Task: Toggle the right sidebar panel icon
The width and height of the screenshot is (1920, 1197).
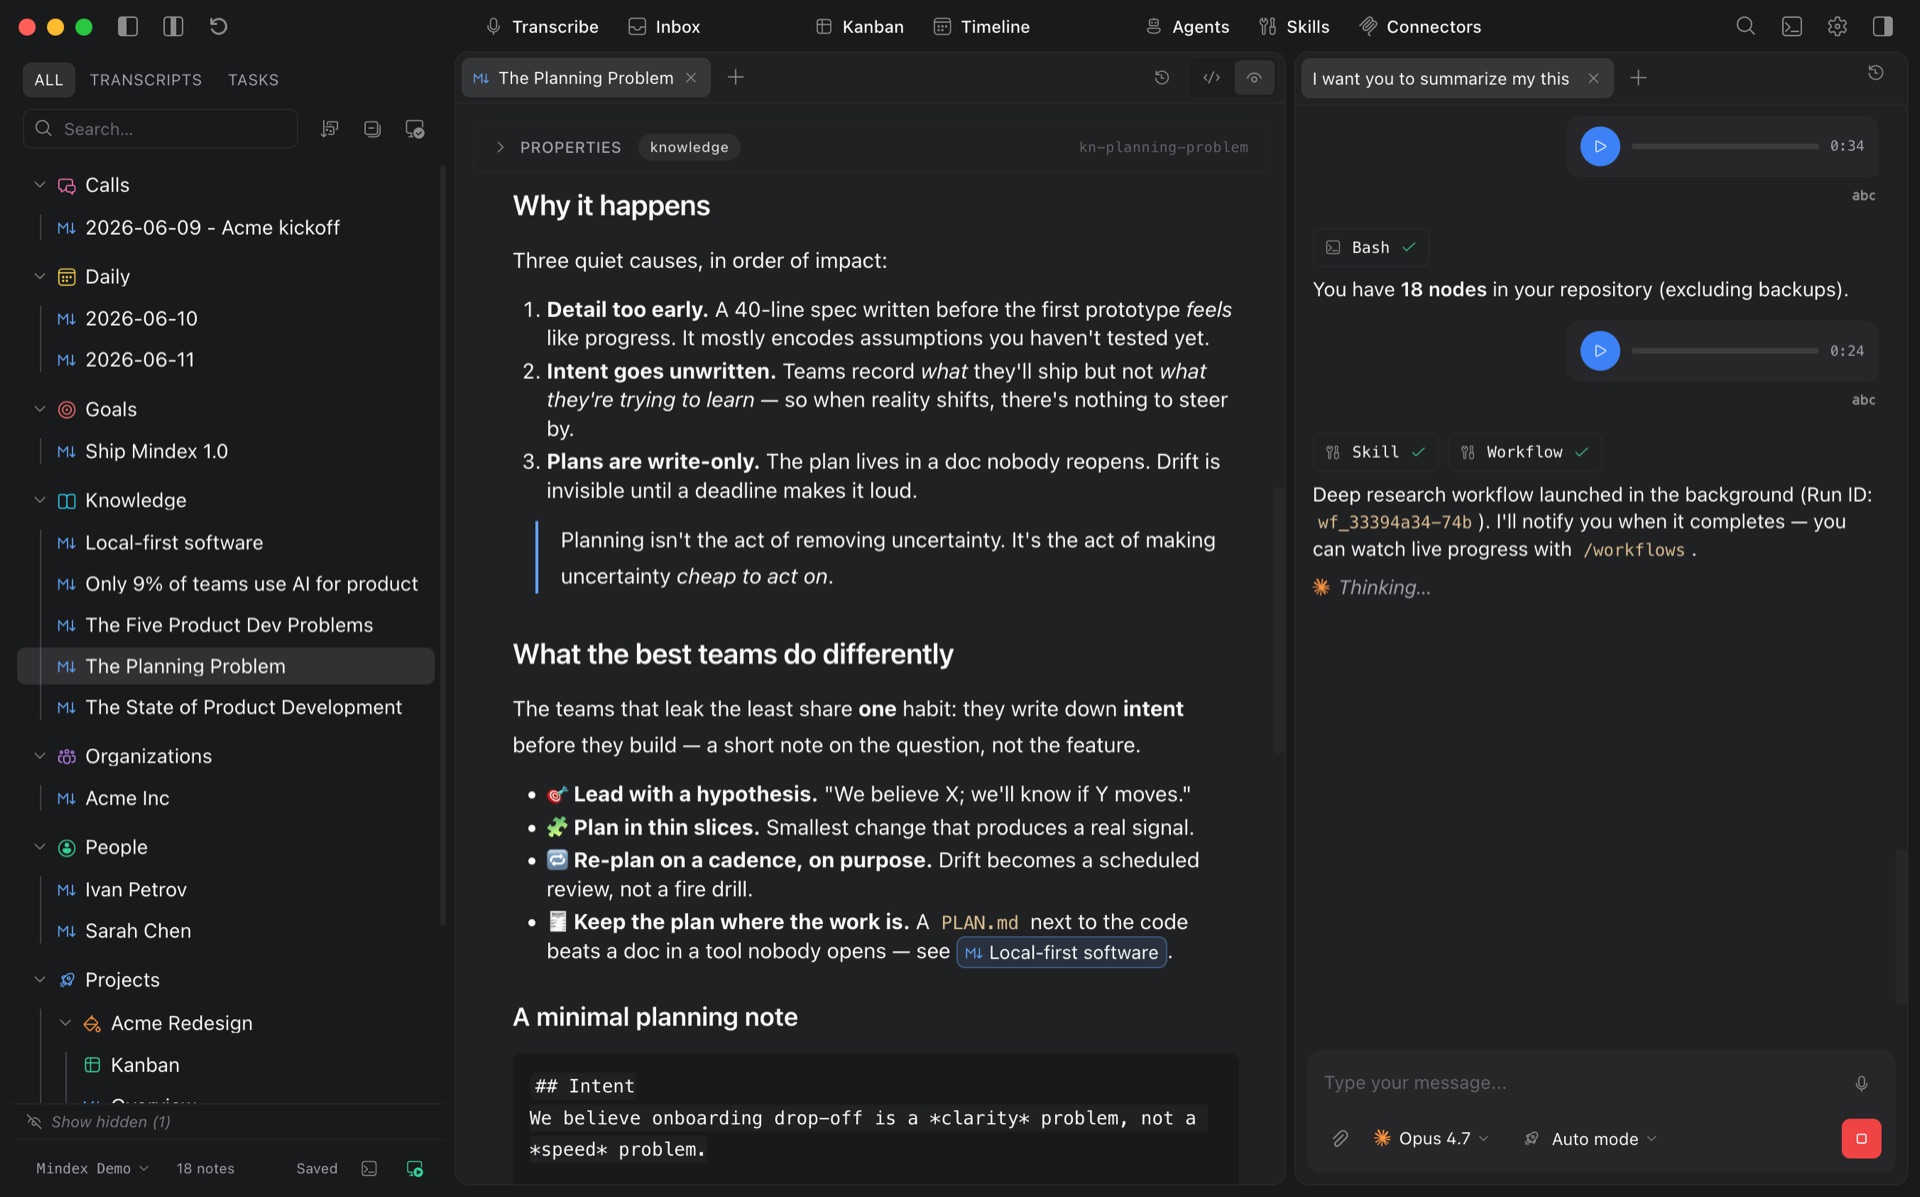Action: click(1882, 27)
